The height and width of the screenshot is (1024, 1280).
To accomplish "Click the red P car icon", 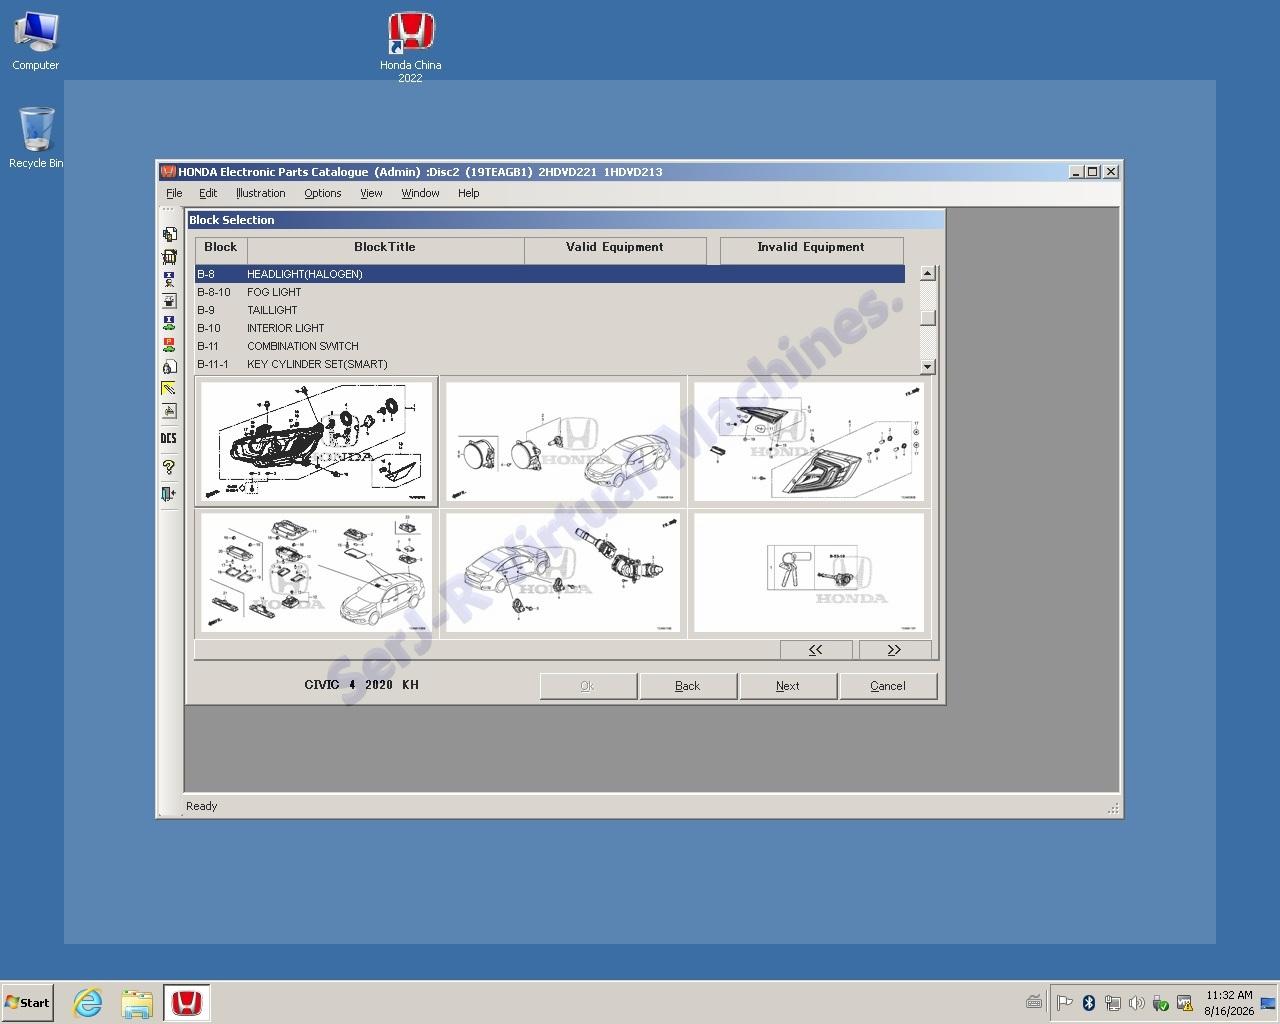I will (168, 345).
